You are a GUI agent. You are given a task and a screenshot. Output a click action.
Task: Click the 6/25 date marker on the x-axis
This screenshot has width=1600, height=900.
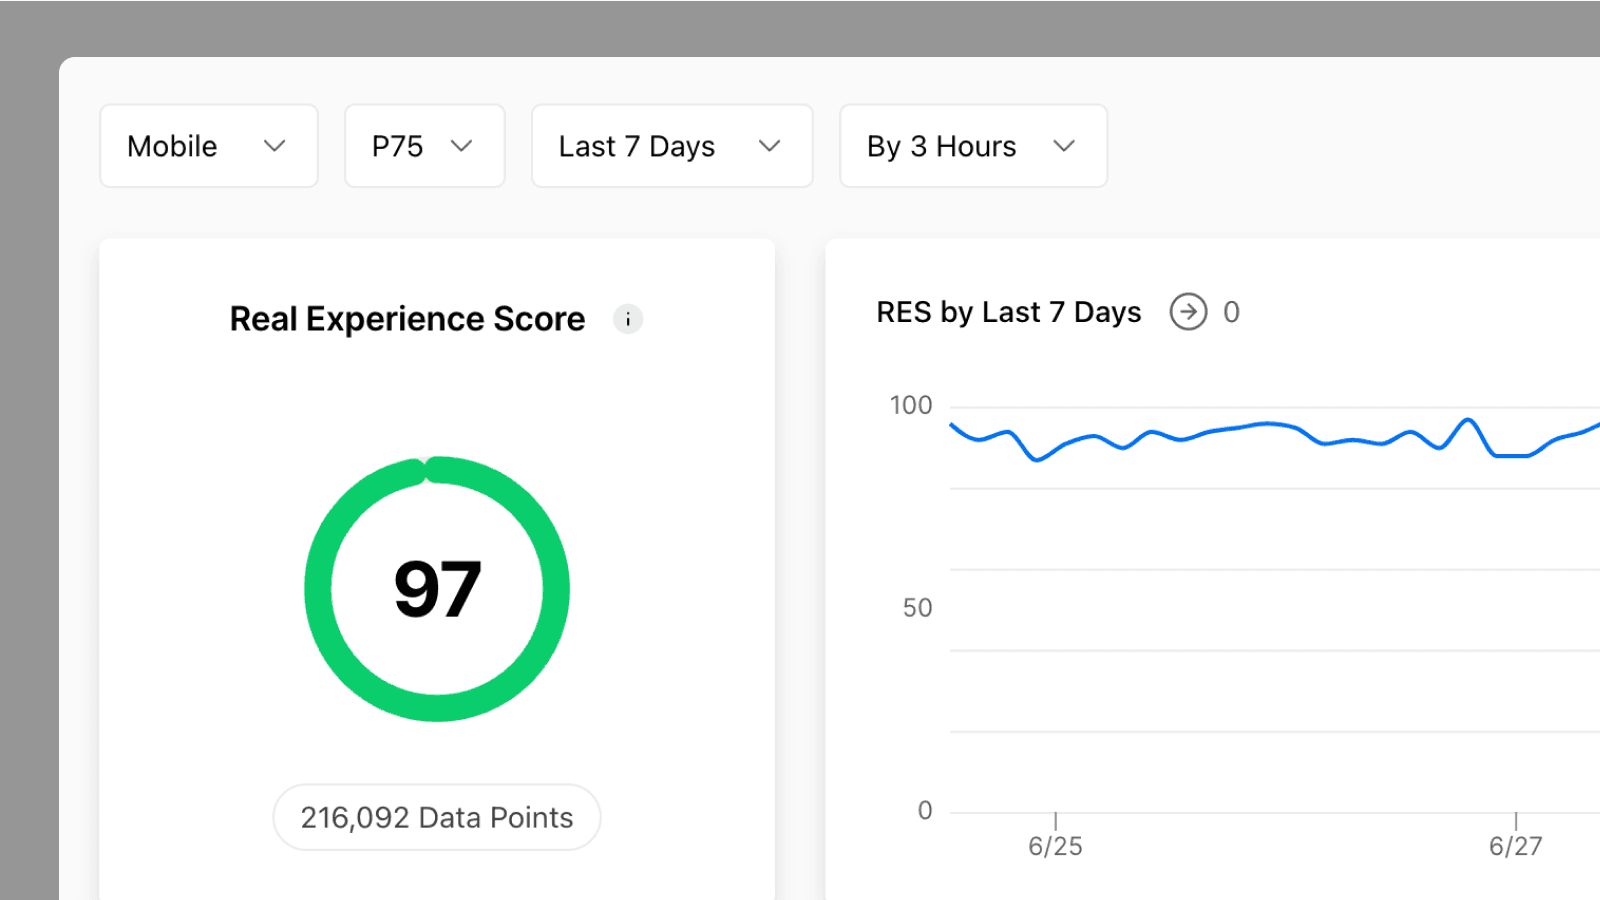1055,846
